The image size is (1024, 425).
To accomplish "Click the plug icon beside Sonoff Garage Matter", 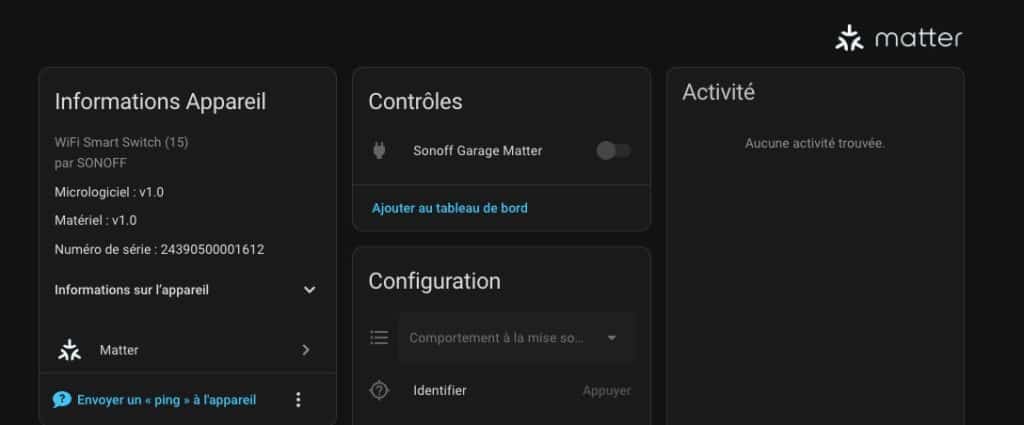I will pyautogui.click(x=379, y=151).
